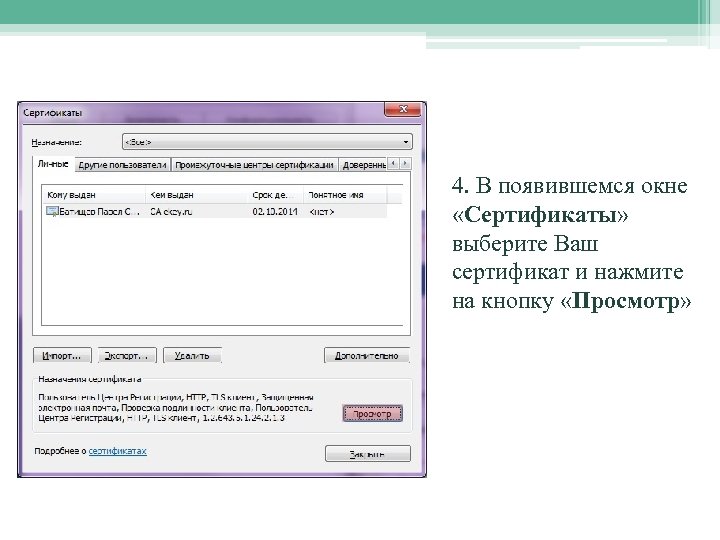The width and height of the screenshot is (720, 540).
Task: Click the Закрыть button
Action: point(367,454)
